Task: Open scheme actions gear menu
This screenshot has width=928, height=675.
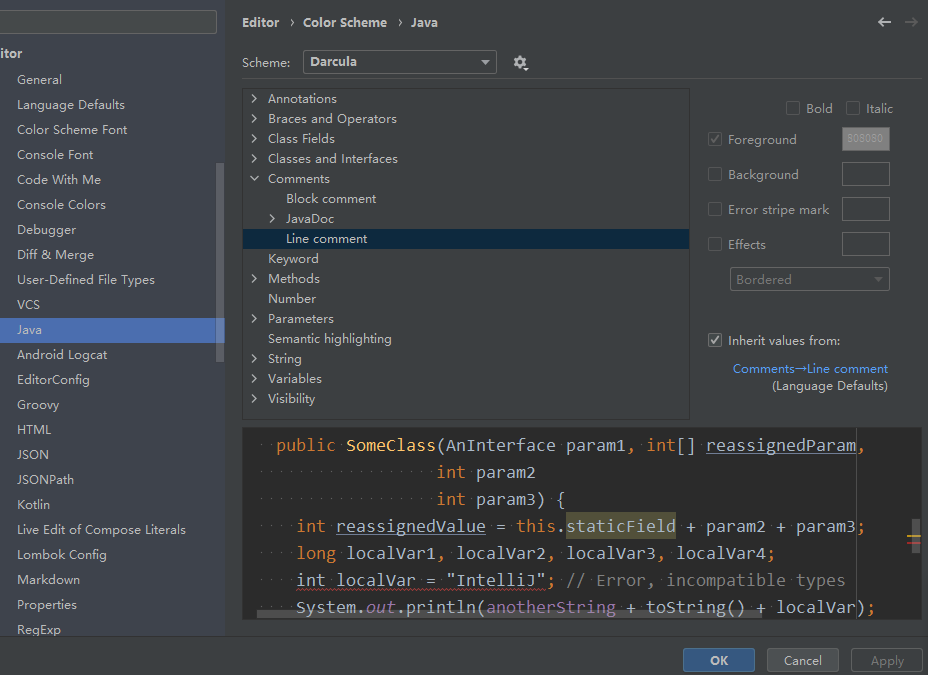Action: coord(520,62)
